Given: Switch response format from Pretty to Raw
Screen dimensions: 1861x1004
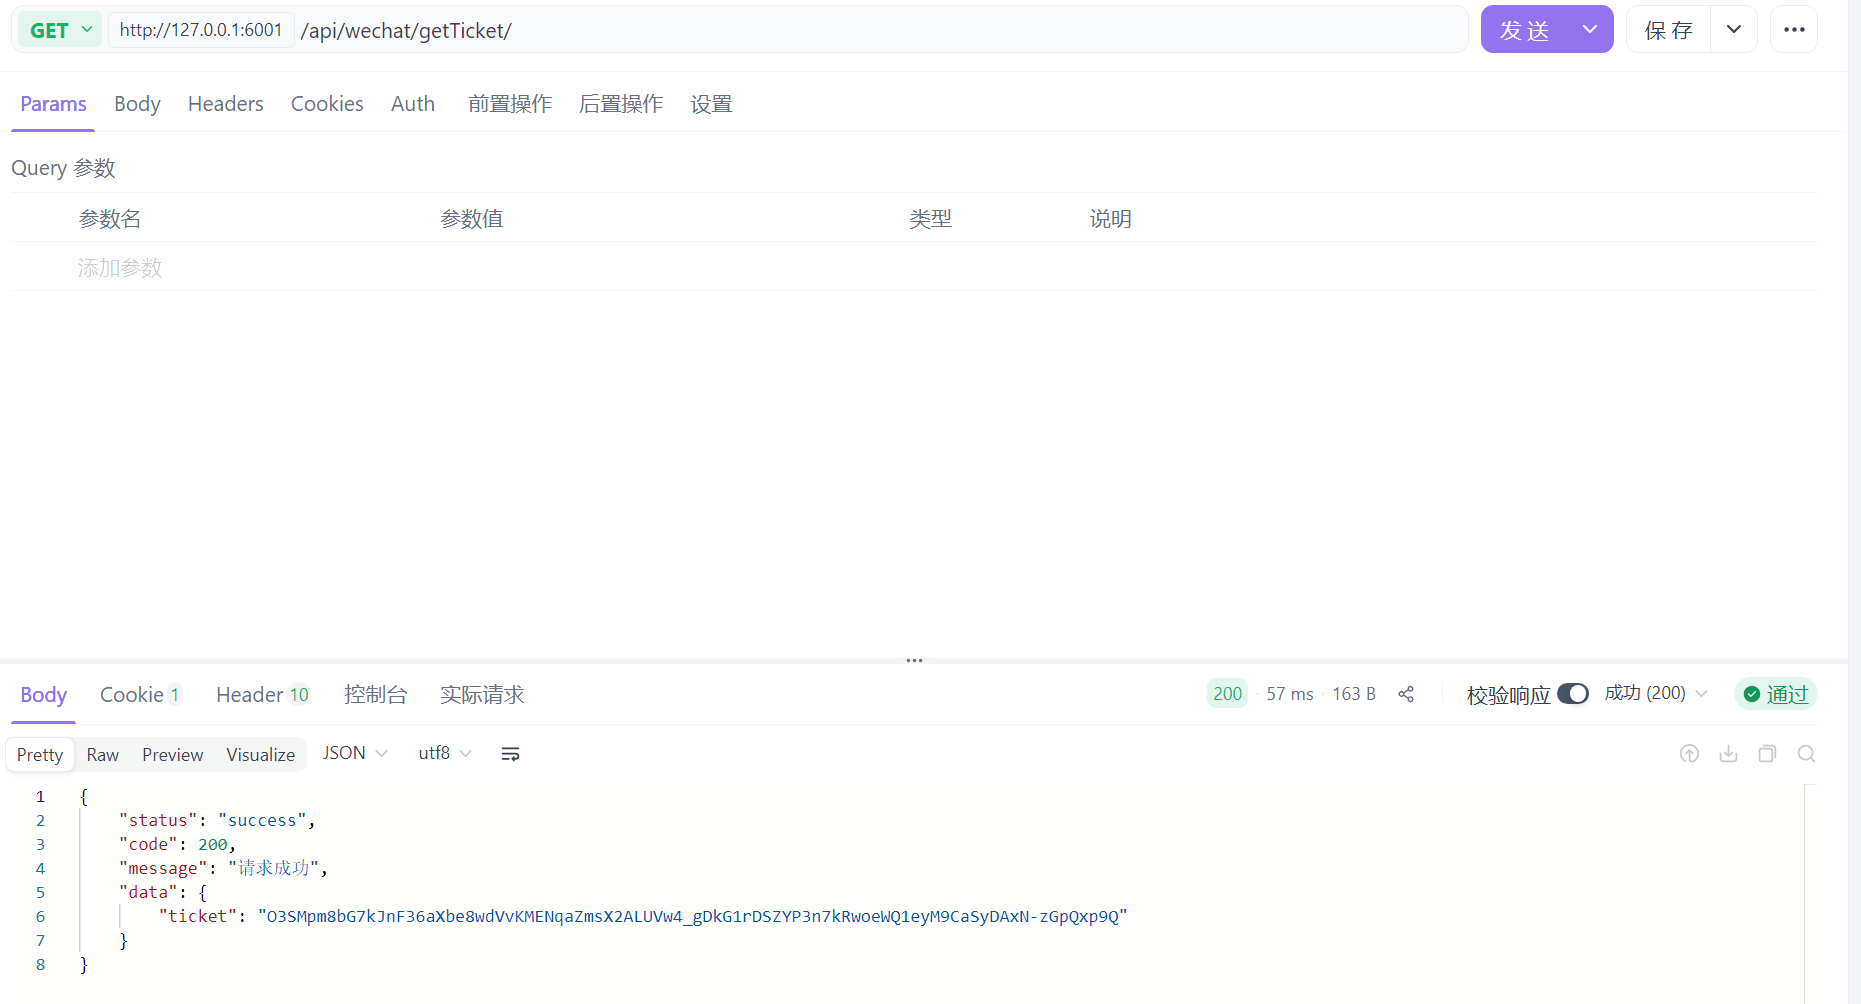Looking at the screenshot, I should pyautogui.click(x=102, y=753).
